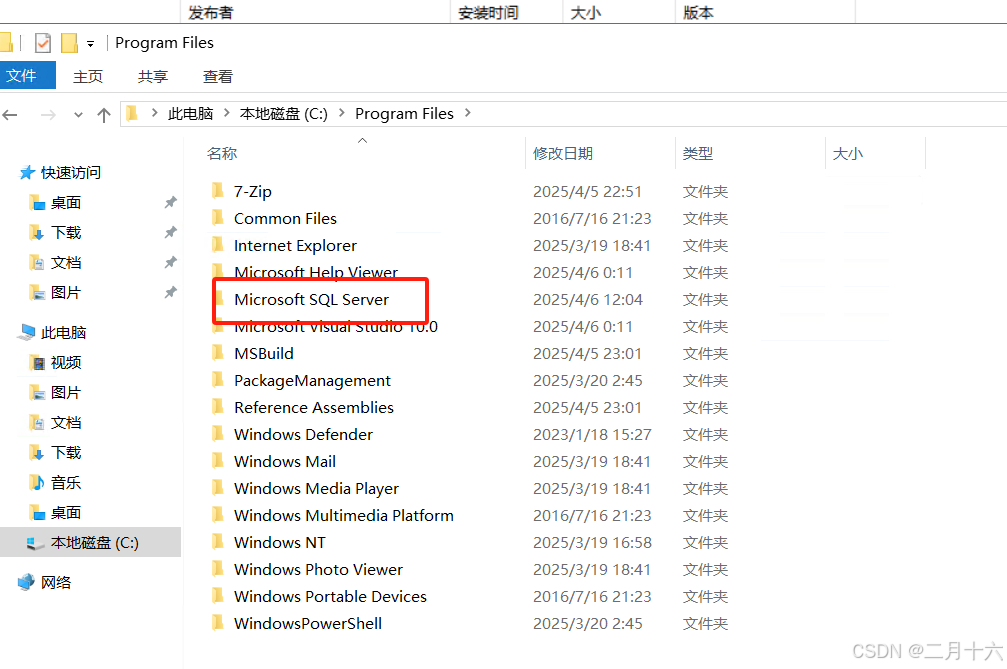Click 本地磁盘 (C:) in the address bar
This screenshot has width=1007, height=669.
(x=284, y=114)
